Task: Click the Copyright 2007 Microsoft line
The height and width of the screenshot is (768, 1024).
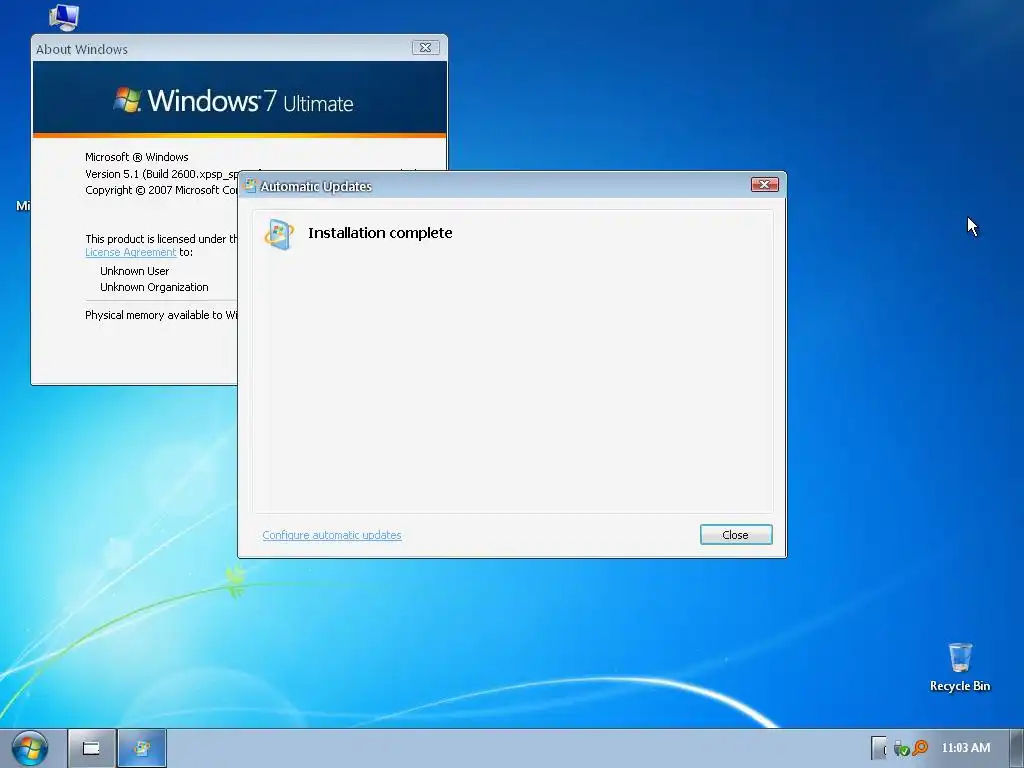Action: (161, 190)
